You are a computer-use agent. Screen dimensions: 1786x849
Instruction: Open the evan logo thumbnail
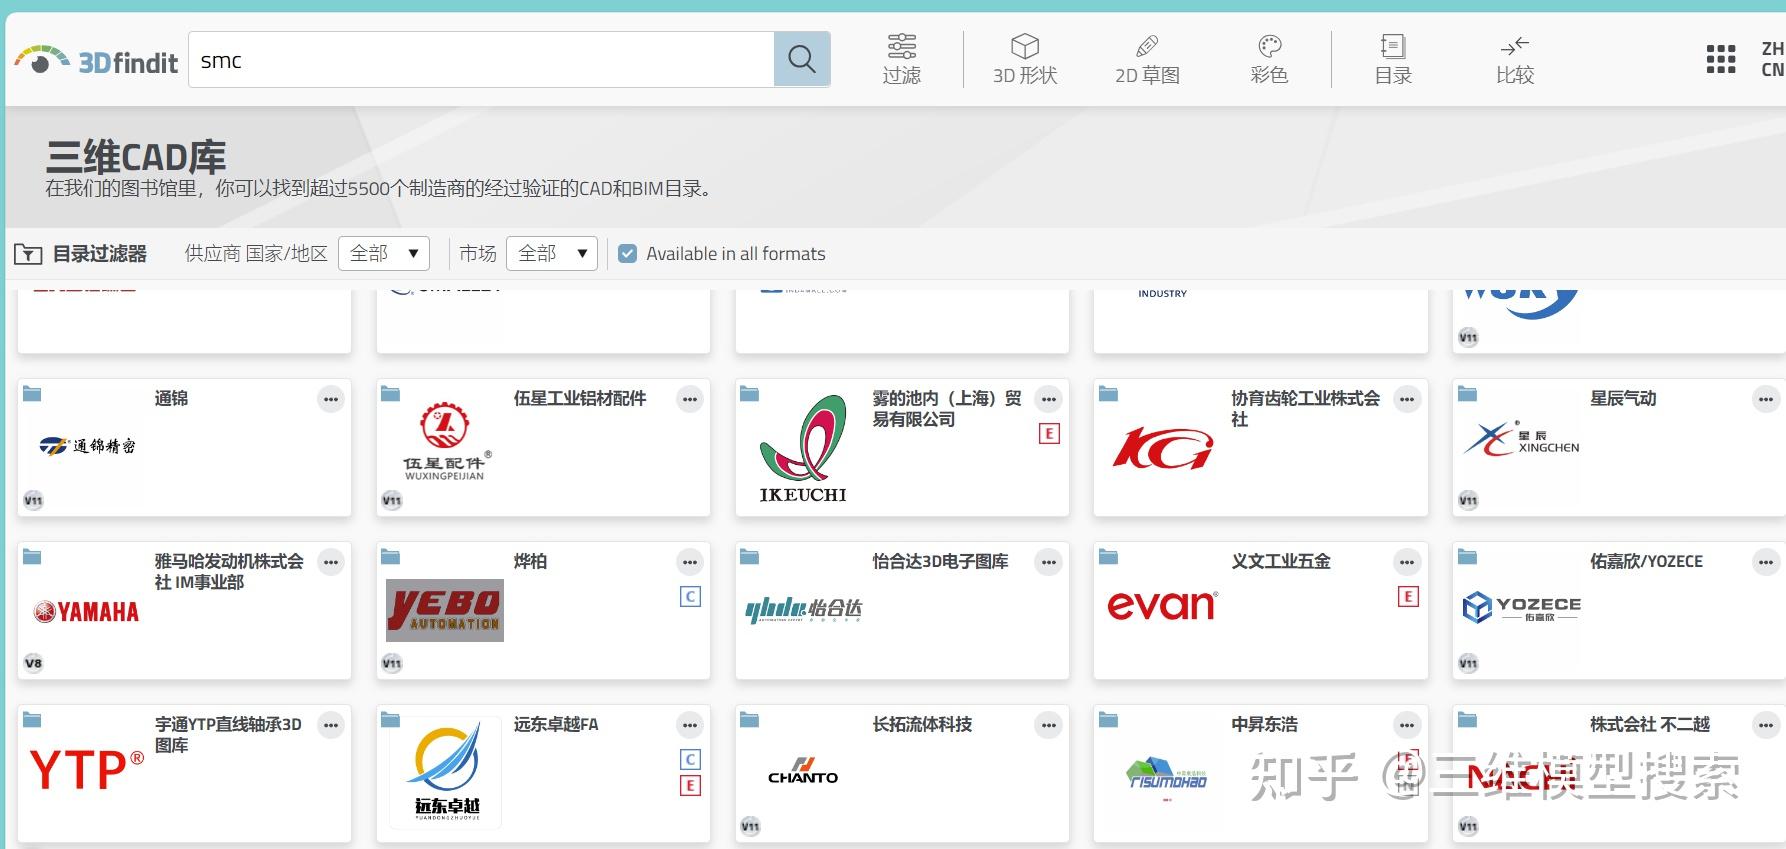pyautogui.click(x=1162, y=605)
